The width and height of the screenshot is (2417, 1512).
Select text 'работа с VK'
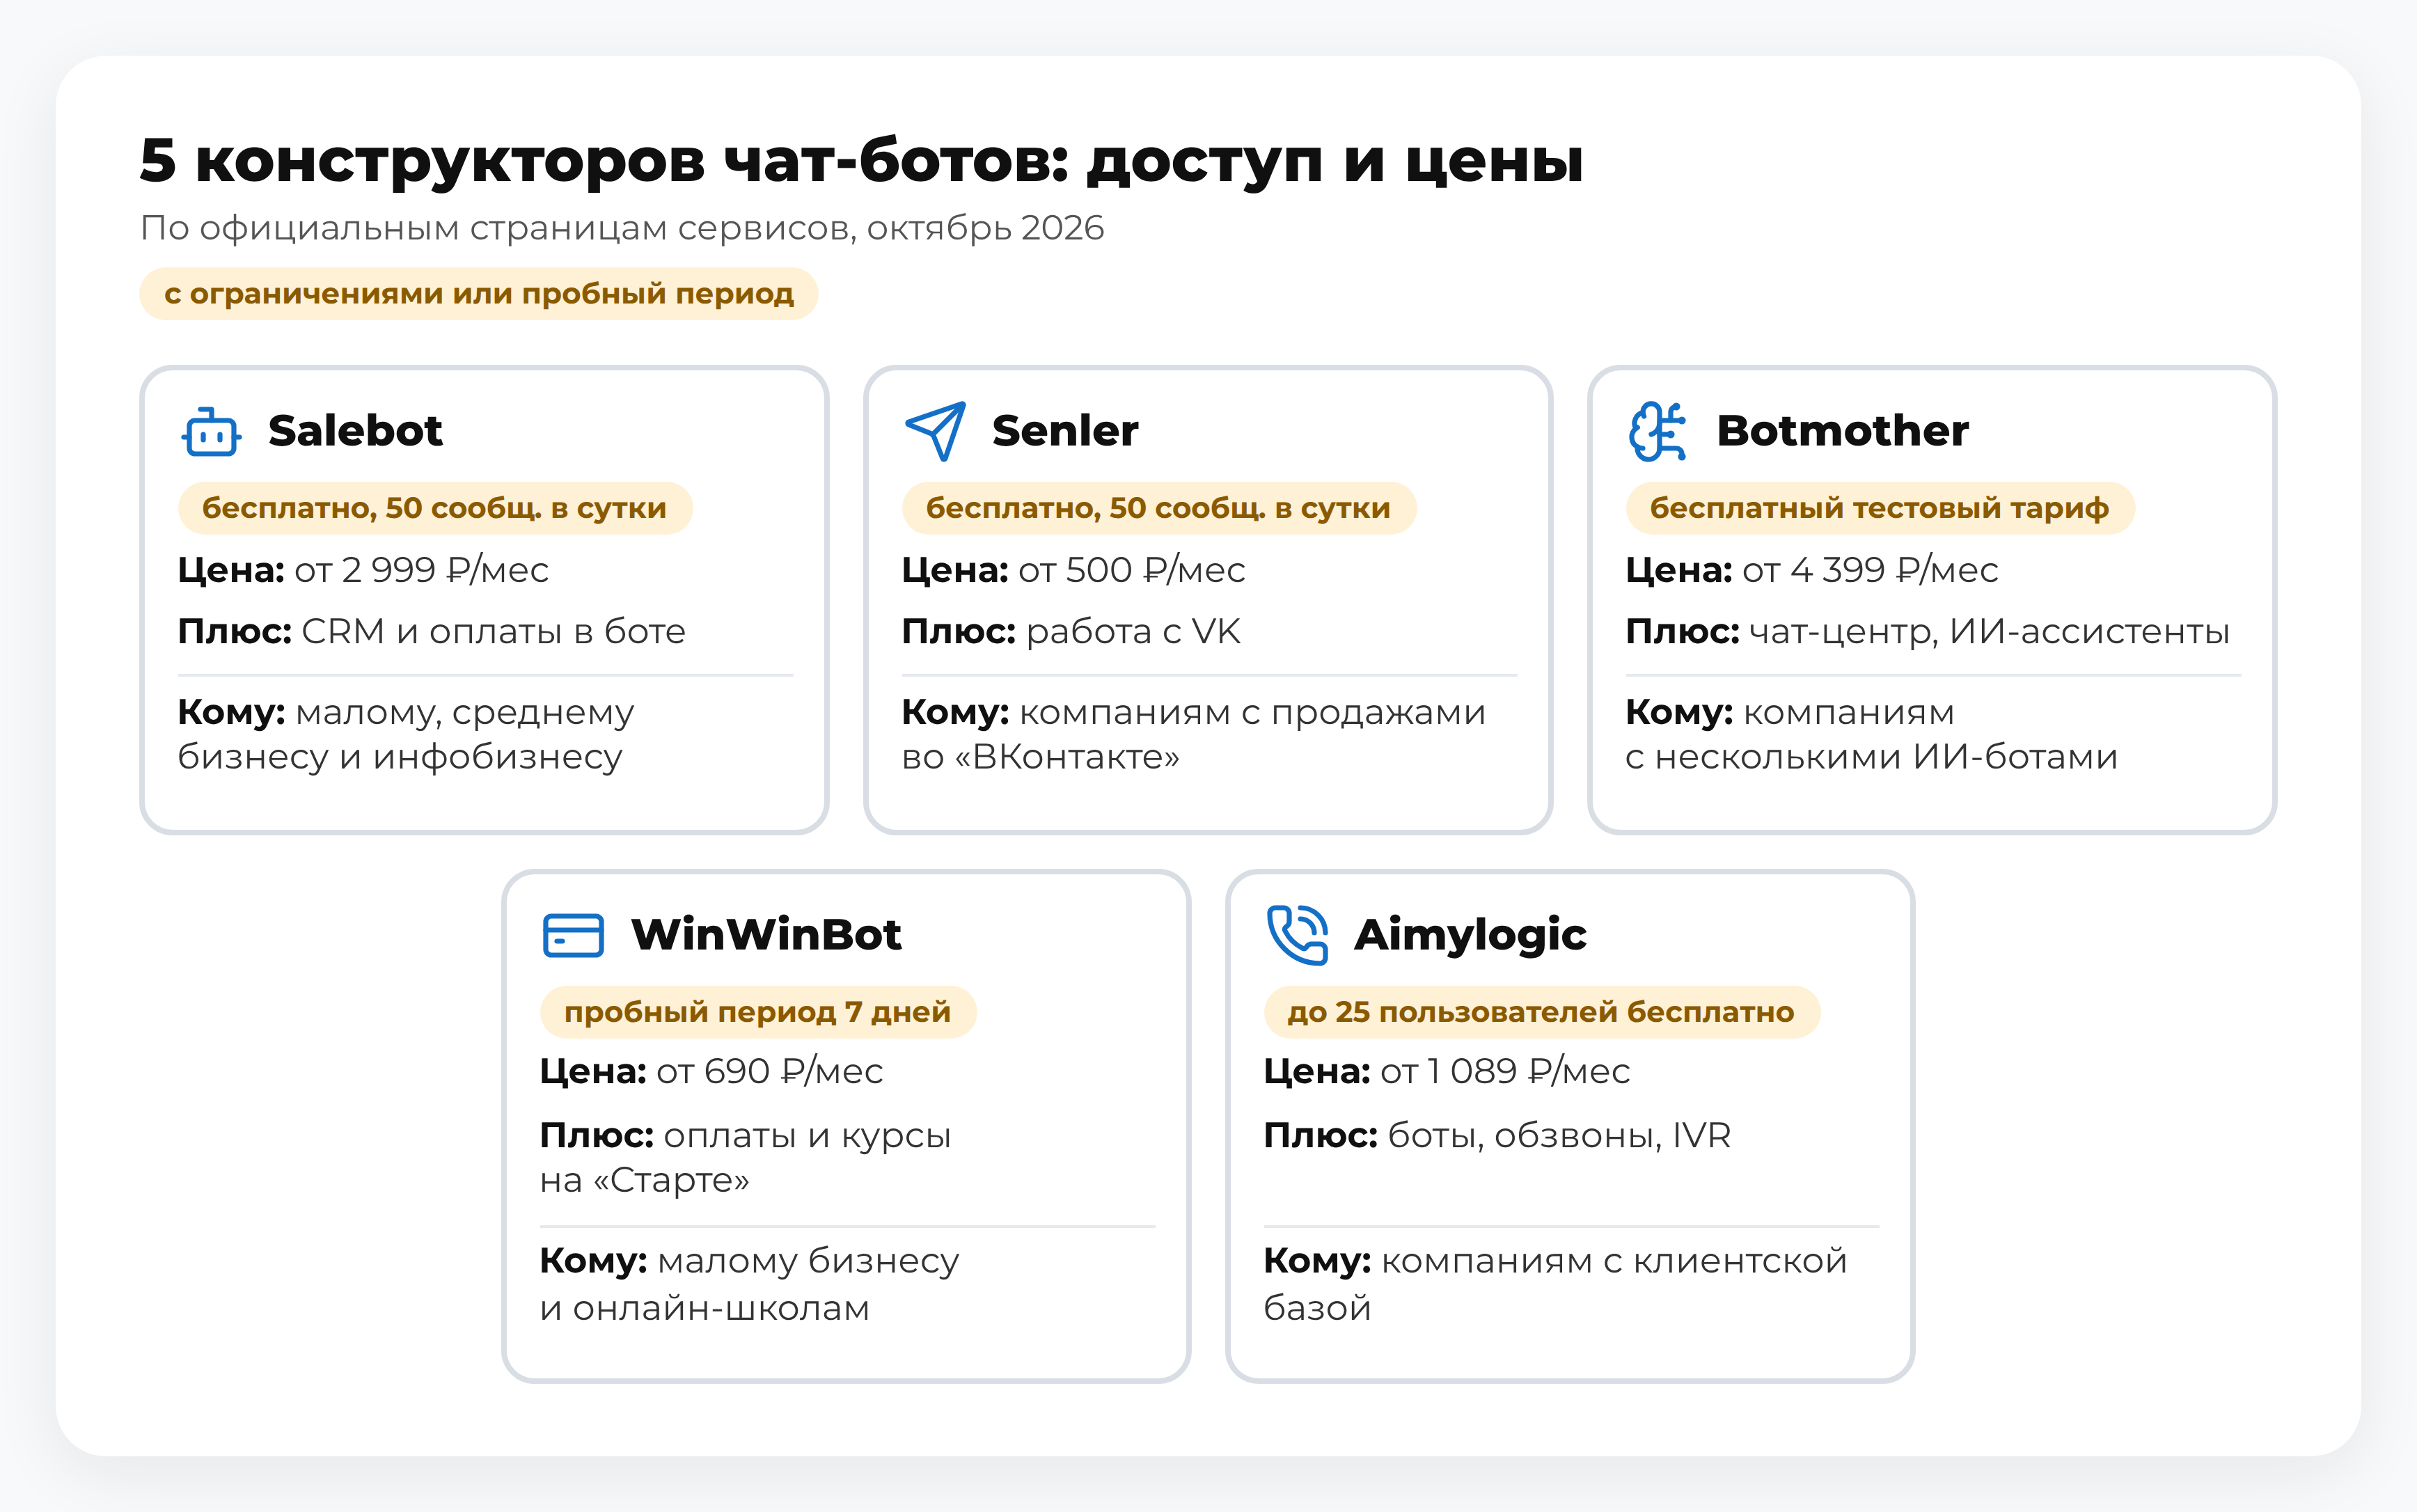[1133, 632]
